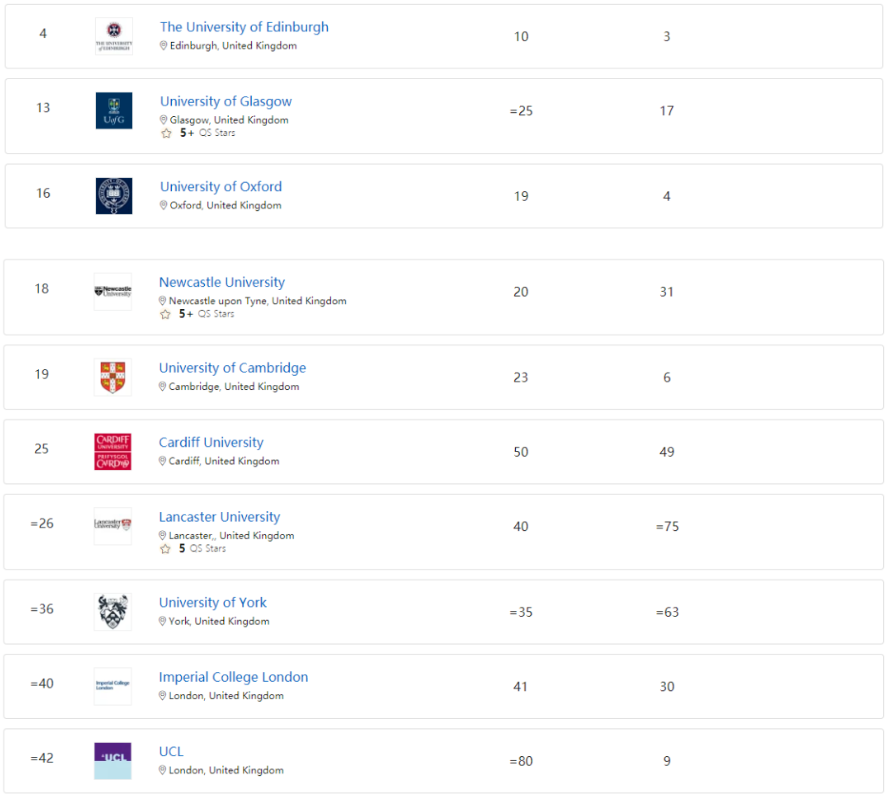Click rank number 18 in Newcastle row
This screenshot has height=796, width=885.
[42, 289]
